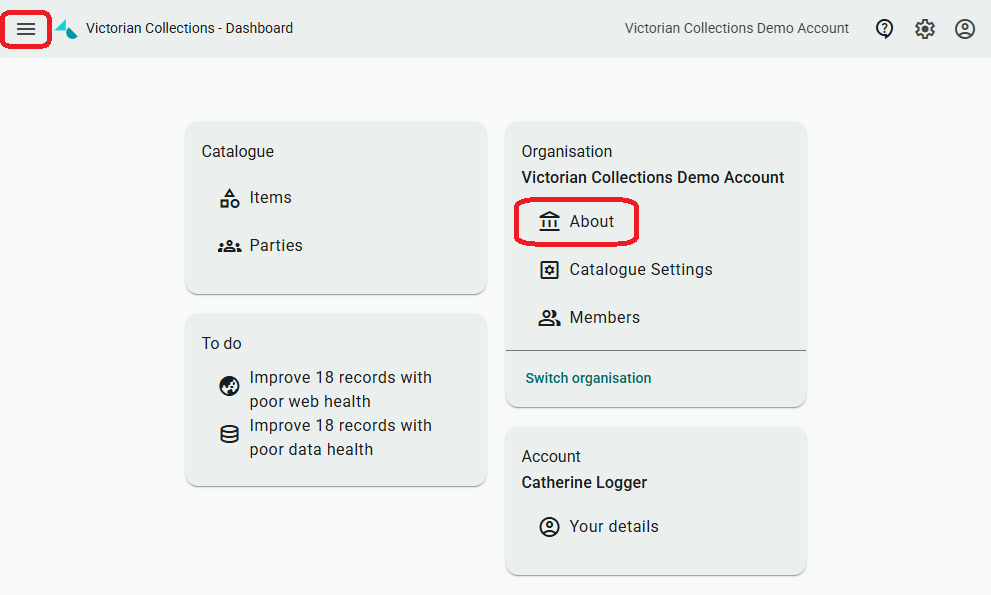Click the web health globe icon
The image size is (991, 595).
click(x=229, y=386)
